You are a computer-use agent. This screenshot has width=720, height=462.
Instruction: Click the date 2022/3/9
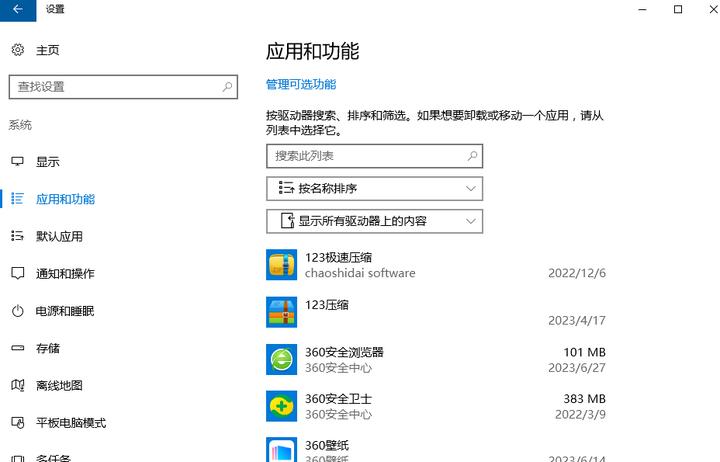580,415
